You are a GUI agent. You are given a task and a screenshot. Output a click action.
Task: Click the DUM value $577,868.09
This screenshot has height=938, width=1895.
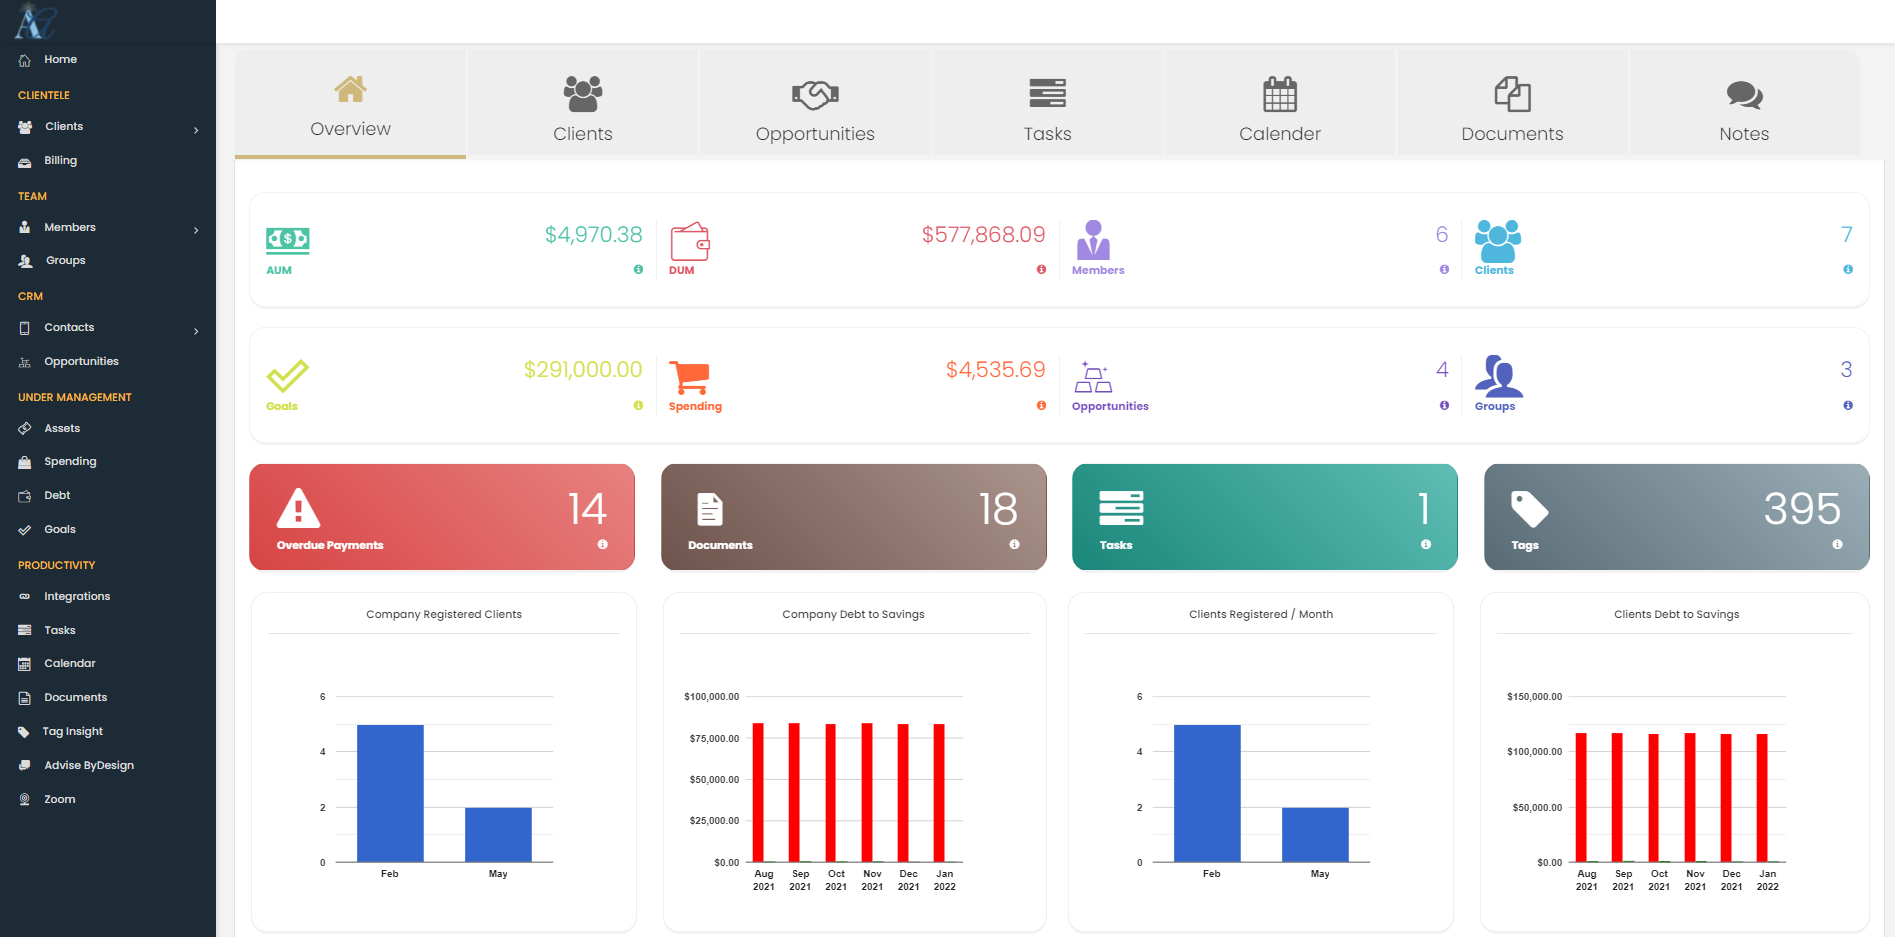click(x=984, y=235)
